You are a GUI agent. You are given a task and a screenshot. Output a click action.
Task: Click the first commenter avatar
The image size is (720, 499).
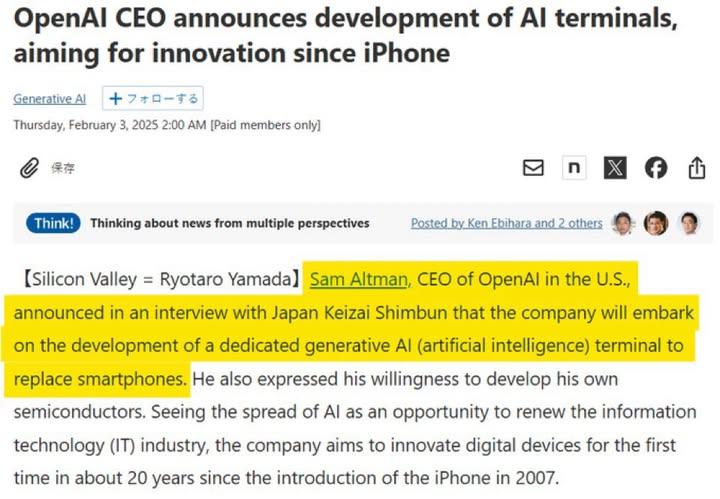(x=623, y=223)
